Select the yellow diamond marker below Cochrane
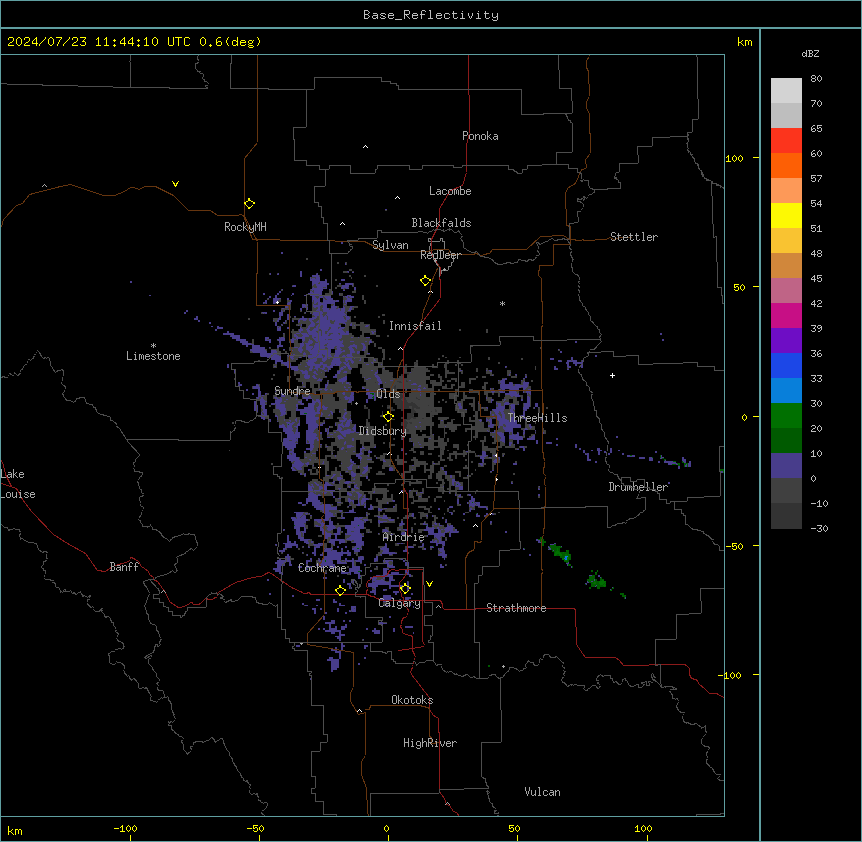Screen dimensions: 862x842 click(x=340, y=590)
